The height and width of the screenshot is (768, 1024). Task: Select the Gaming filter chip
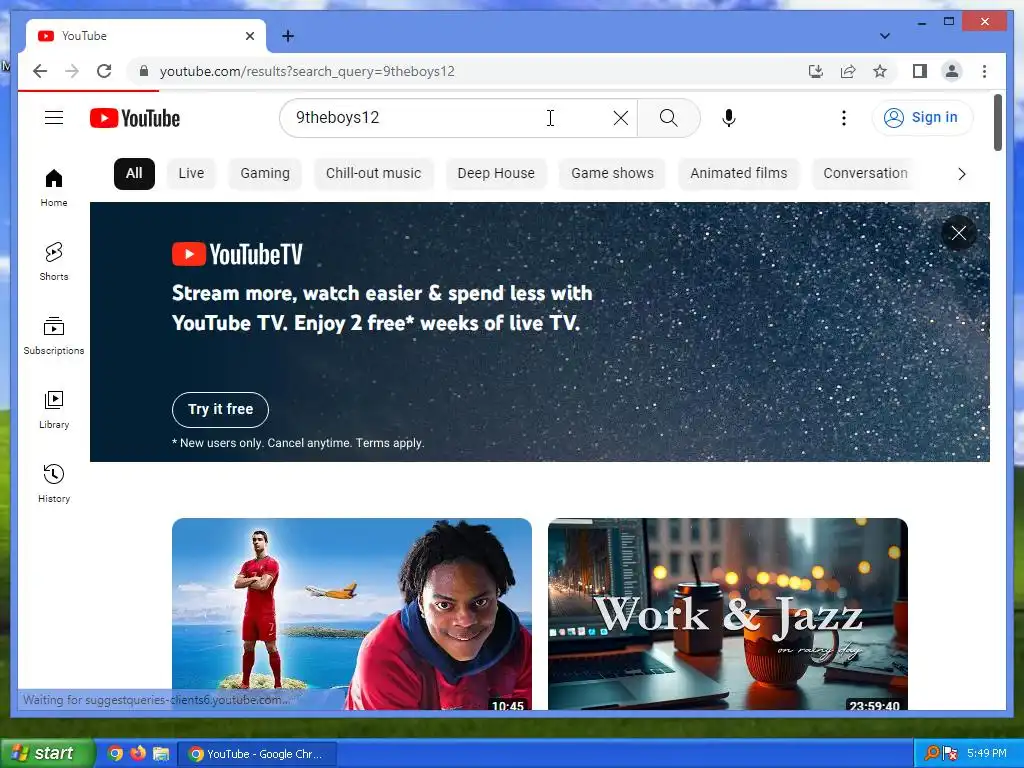click(x=264, y=173)
